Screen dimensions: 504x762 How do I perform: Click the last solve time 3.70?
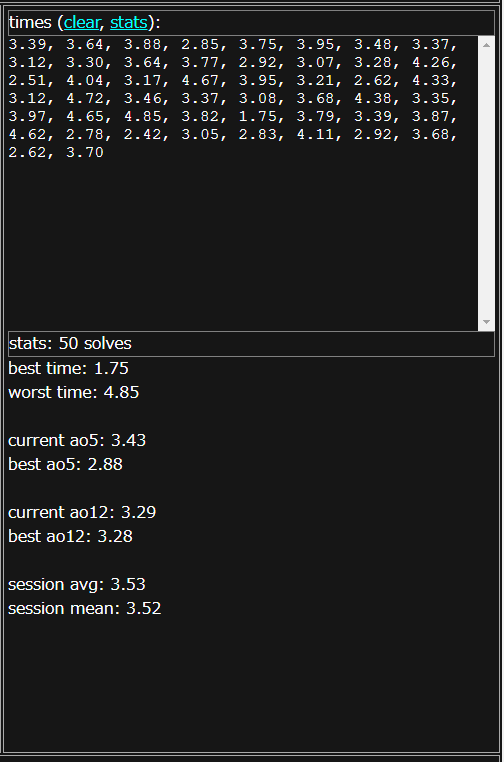(x=85, y=152)
